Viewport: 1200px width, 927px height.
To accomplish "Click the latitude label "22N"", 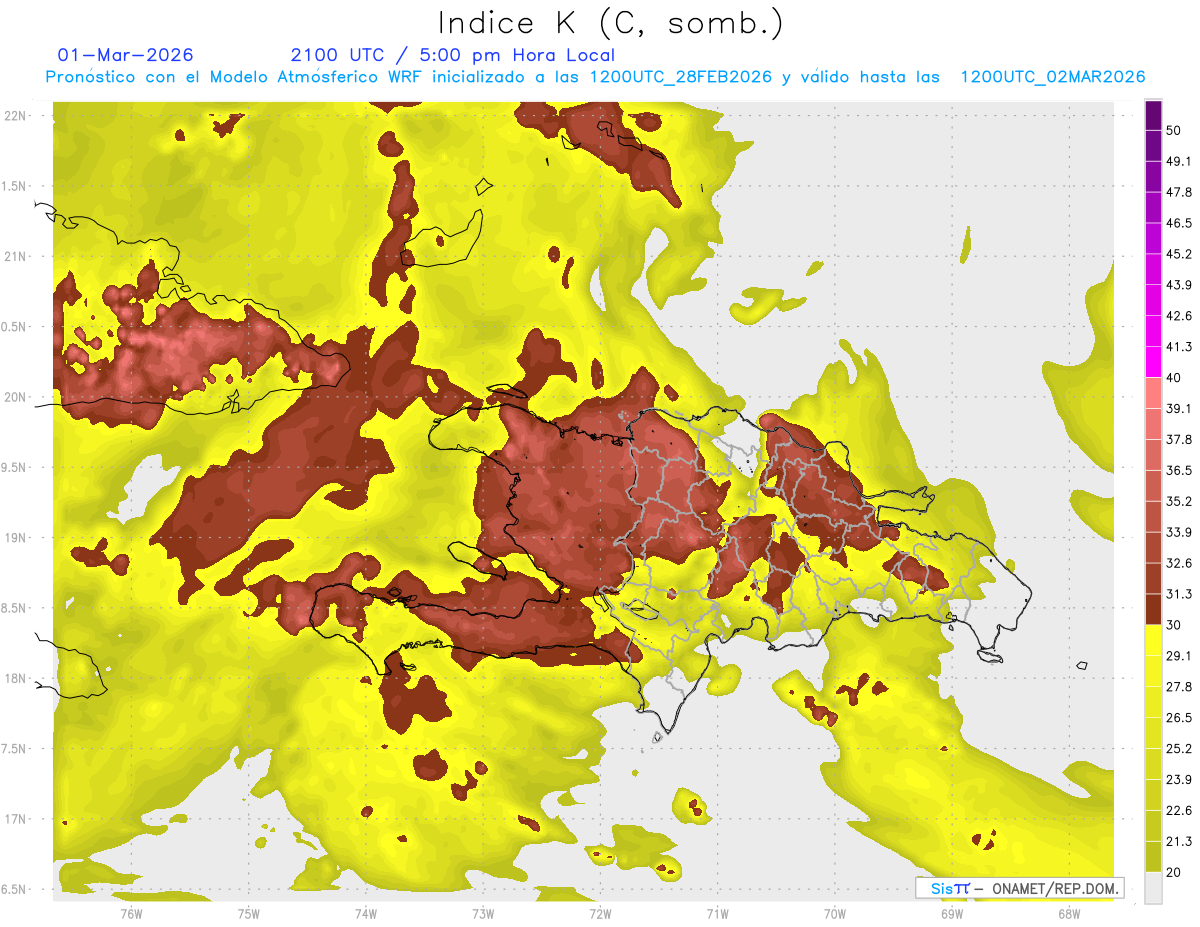I will tap(16, 116).
